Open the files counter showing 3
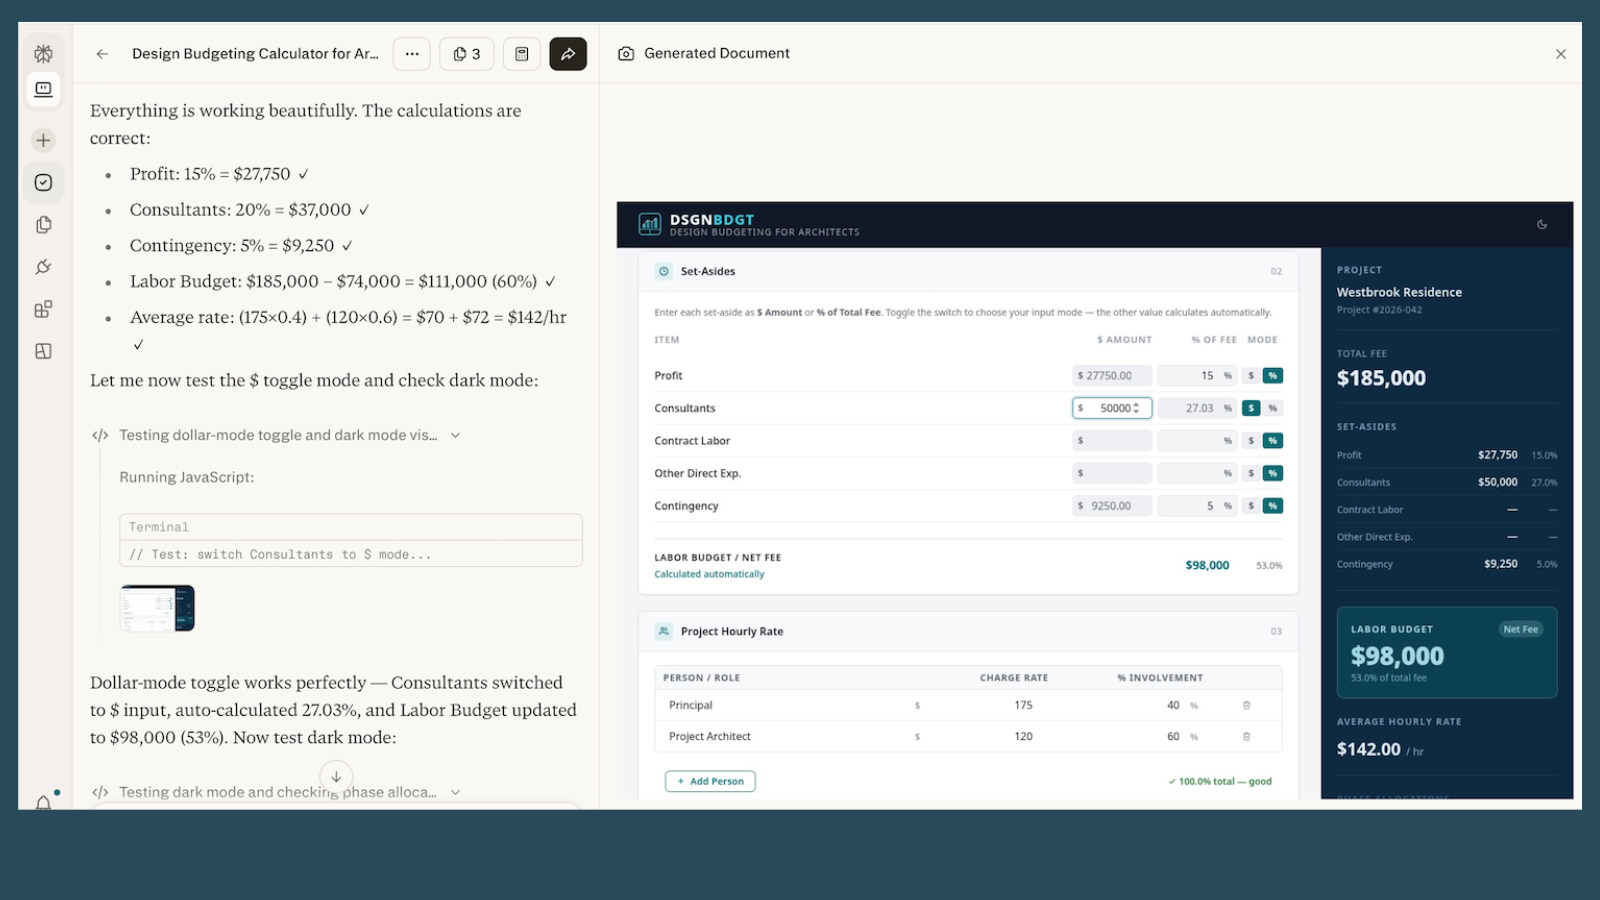Screen dimensions: 1600x900 (x=467, y=54)
